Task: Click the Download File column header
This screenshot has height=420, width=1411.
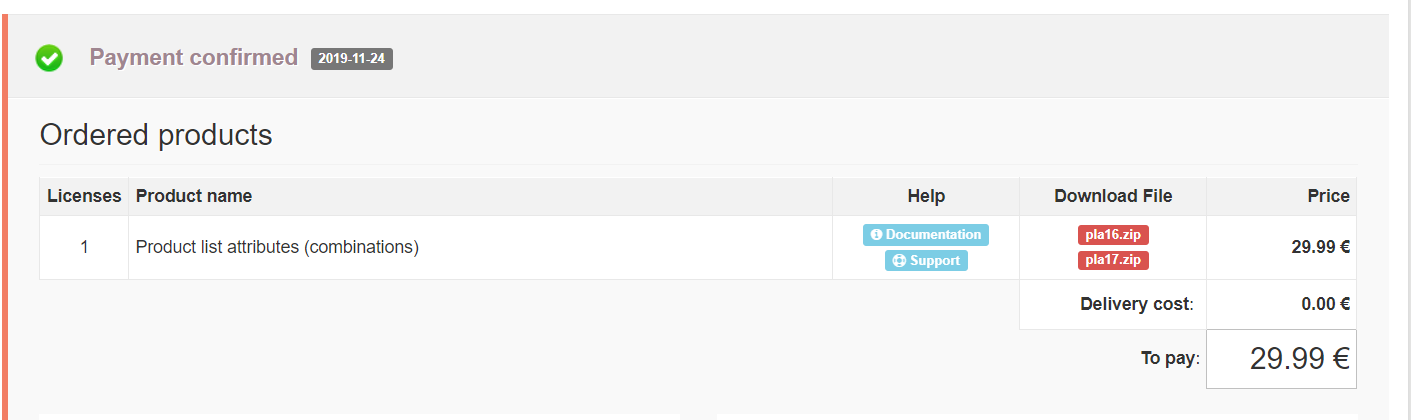Action: click(1113, 196)
